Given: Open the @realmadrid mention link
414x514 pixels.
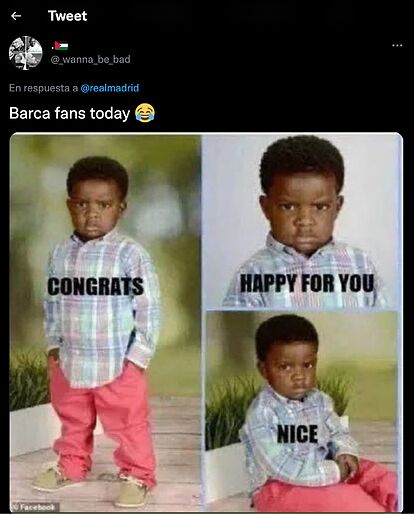Looking at the screenshot, I should click(x=110, y=88).
